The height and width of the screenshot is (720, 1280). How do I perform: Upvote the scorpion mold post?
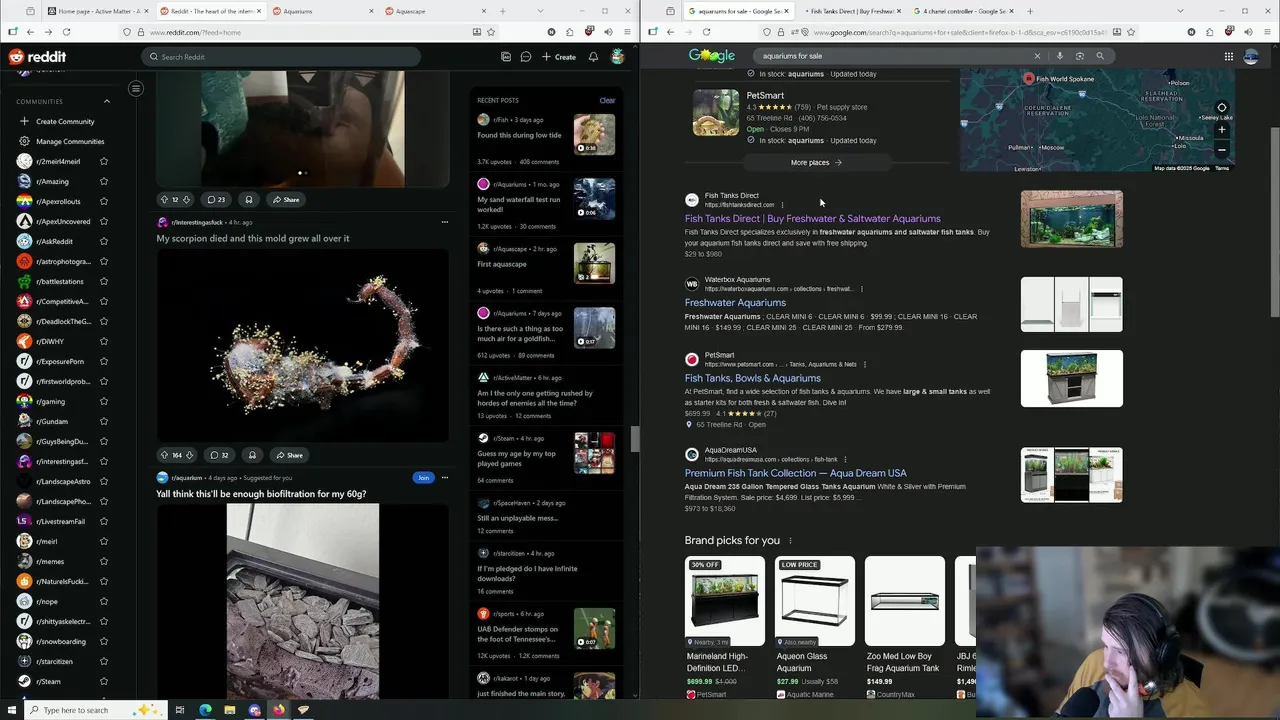tap(164, 455)
